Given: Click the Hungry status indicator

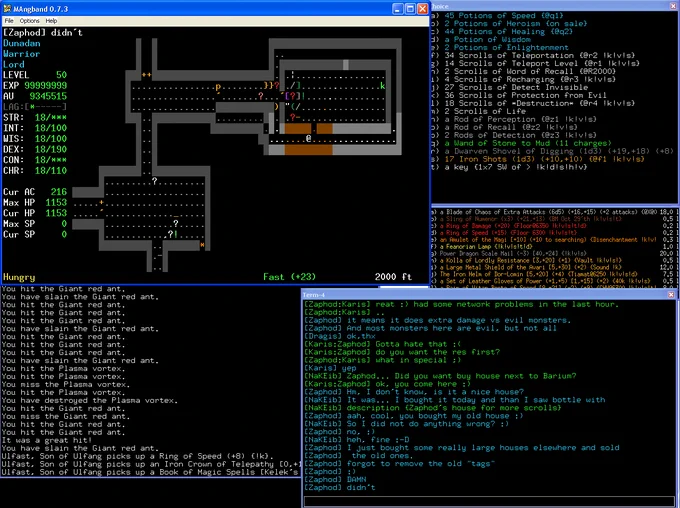Looking at the screenshot, I should coord(19,277).
